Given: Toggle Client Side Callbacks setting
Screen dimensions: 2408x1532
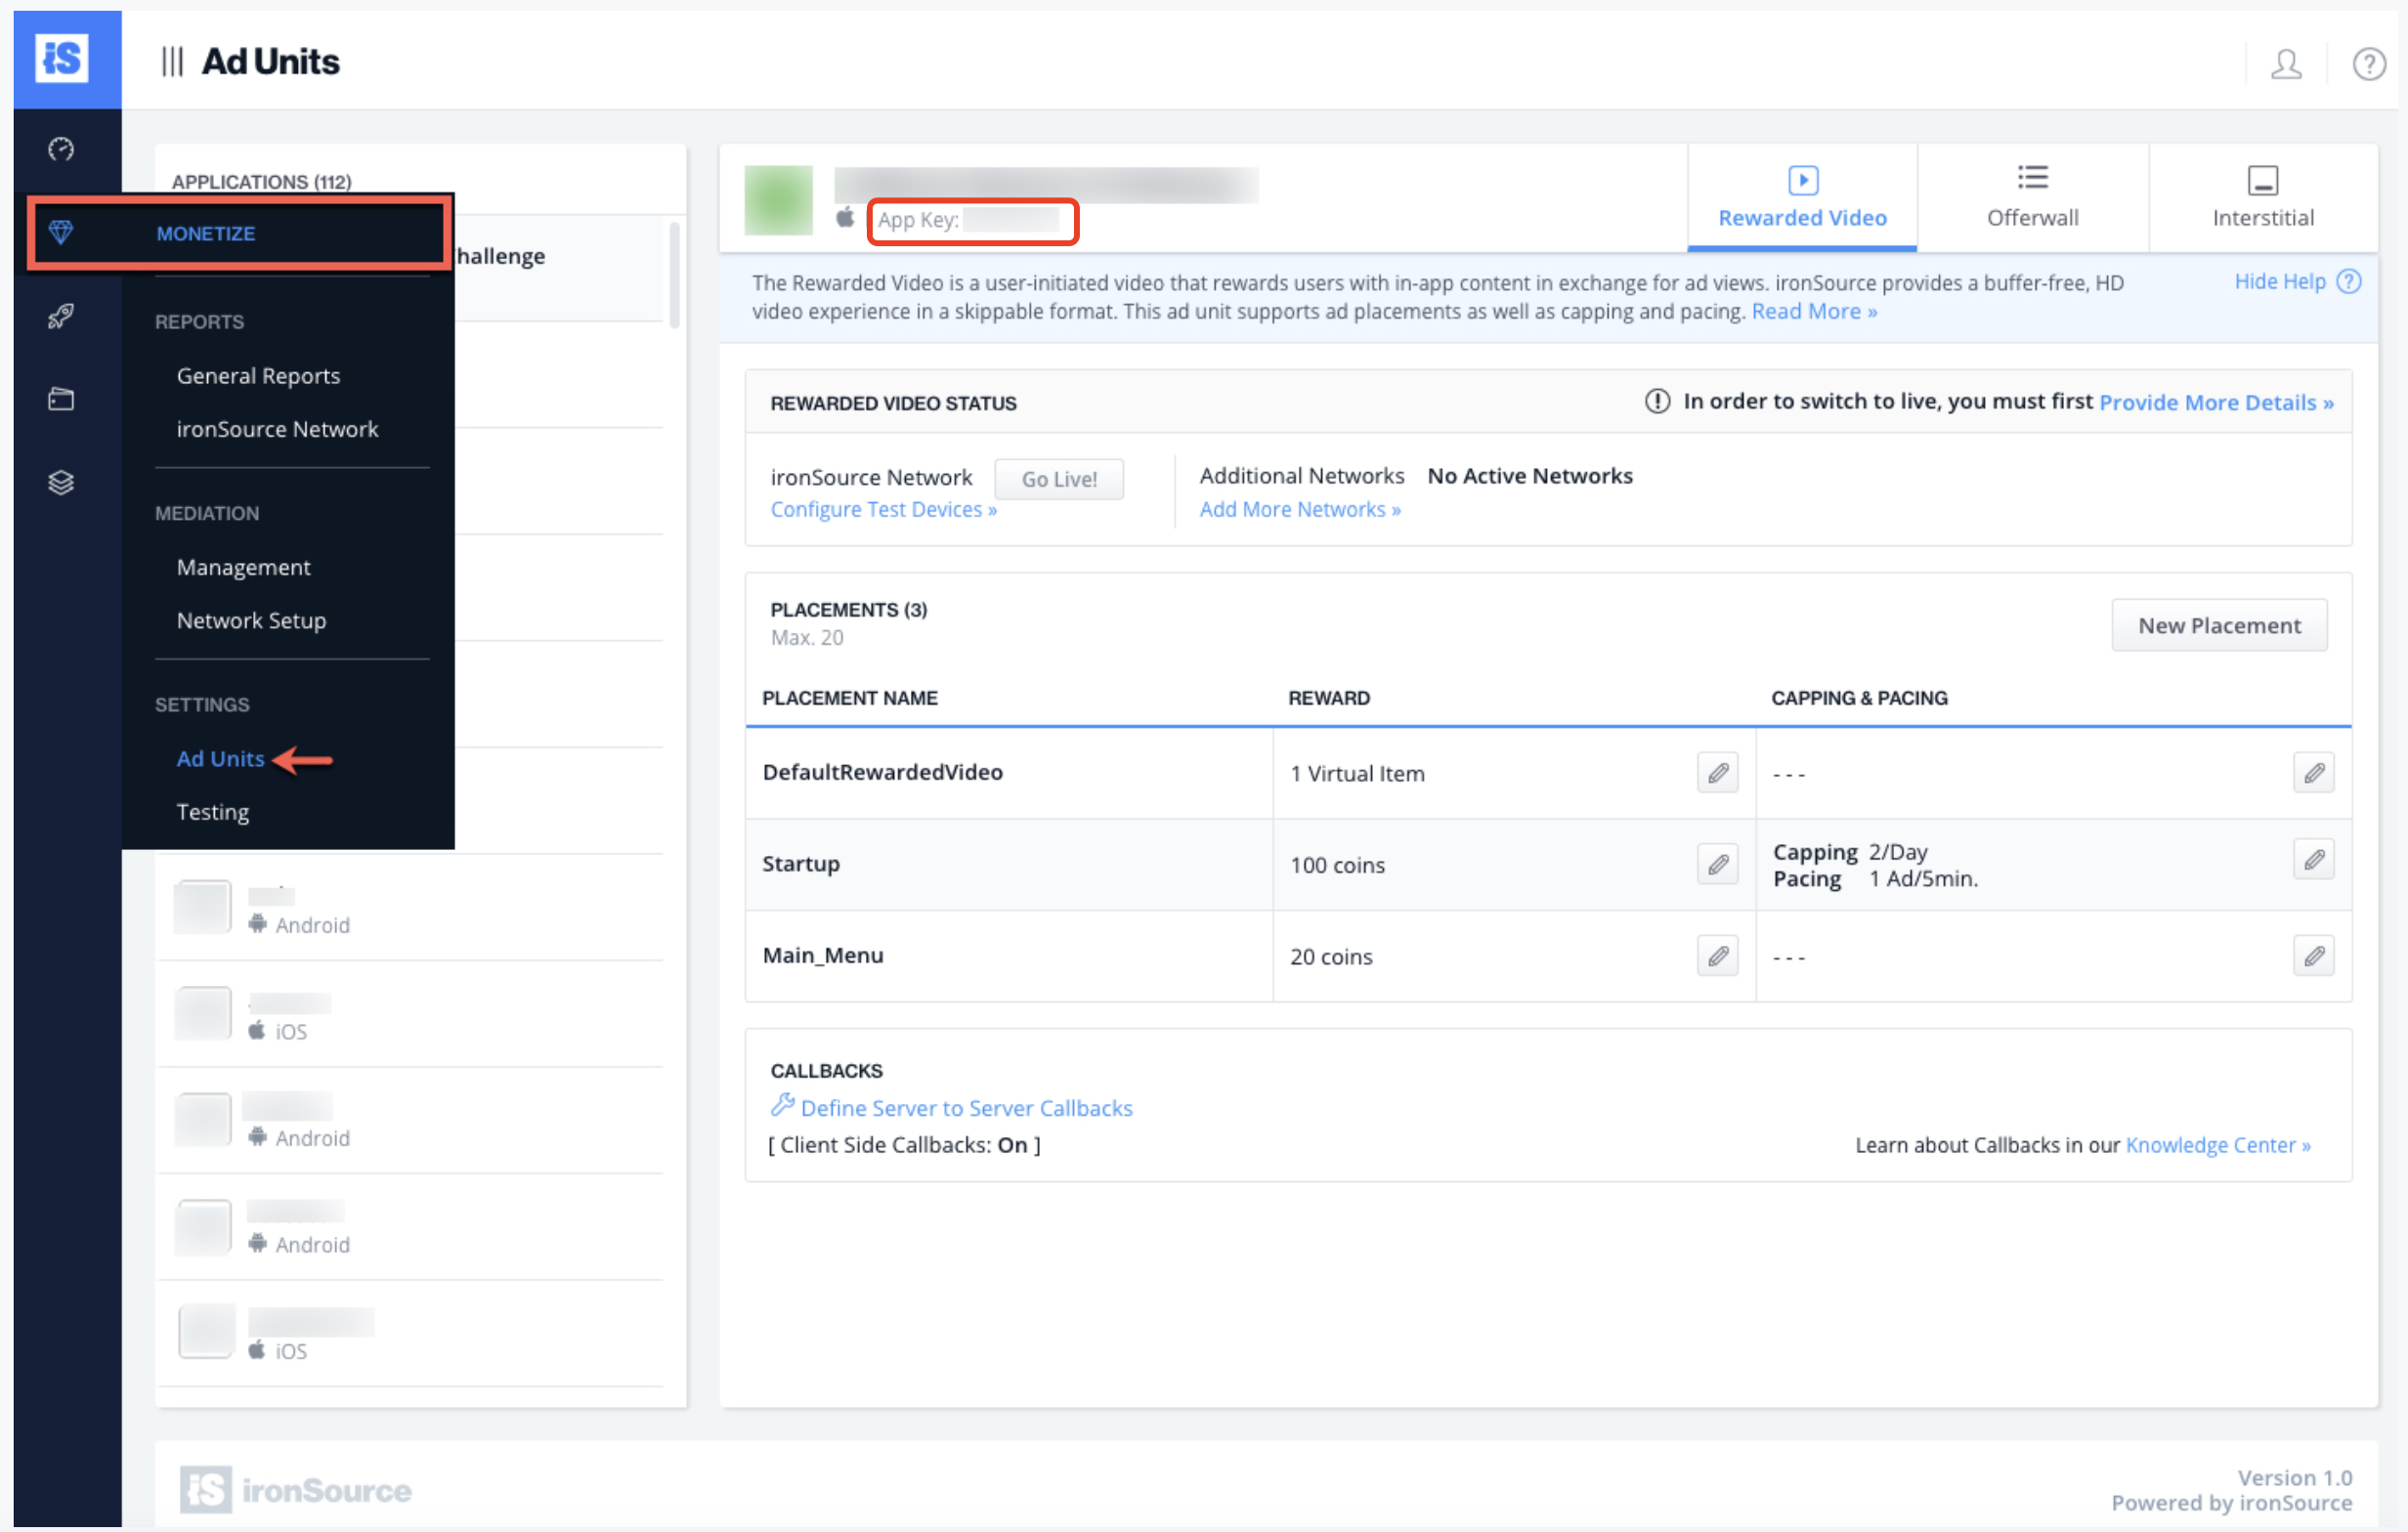Looking at the screenshot, I should click(x=1013, y=1145).
